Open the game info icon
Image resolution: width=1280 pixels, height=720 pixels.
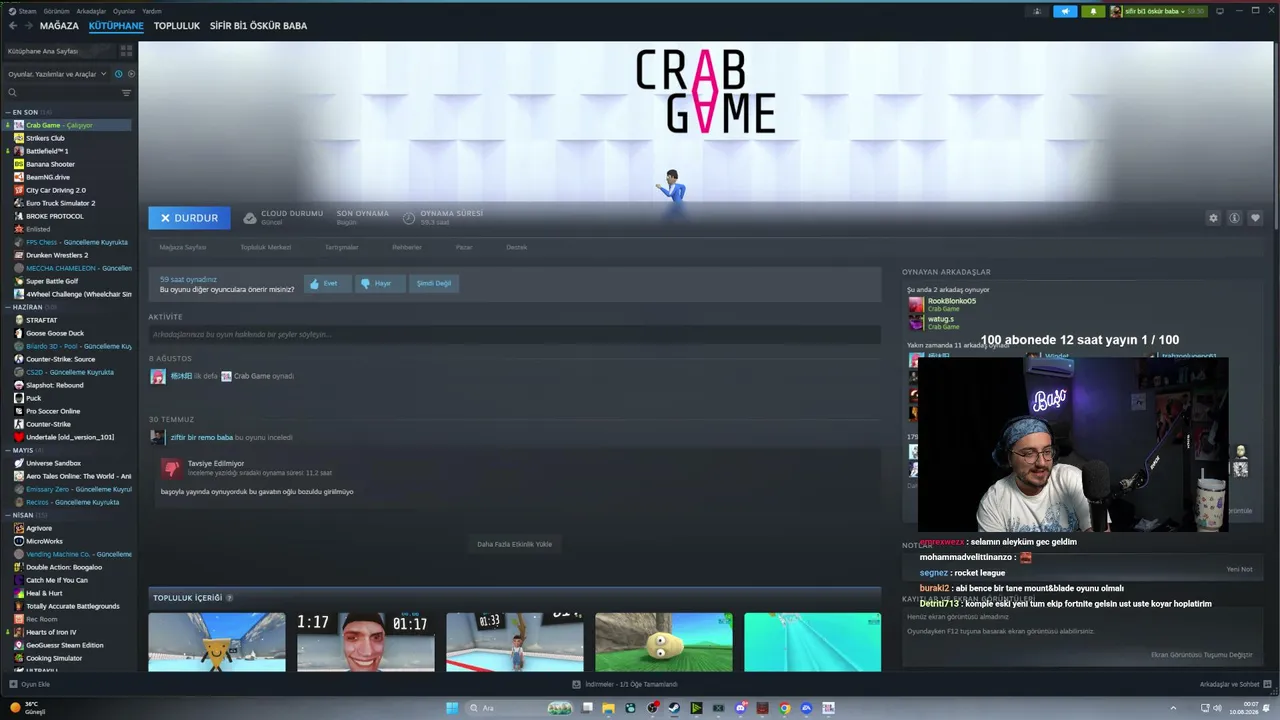1234,218
